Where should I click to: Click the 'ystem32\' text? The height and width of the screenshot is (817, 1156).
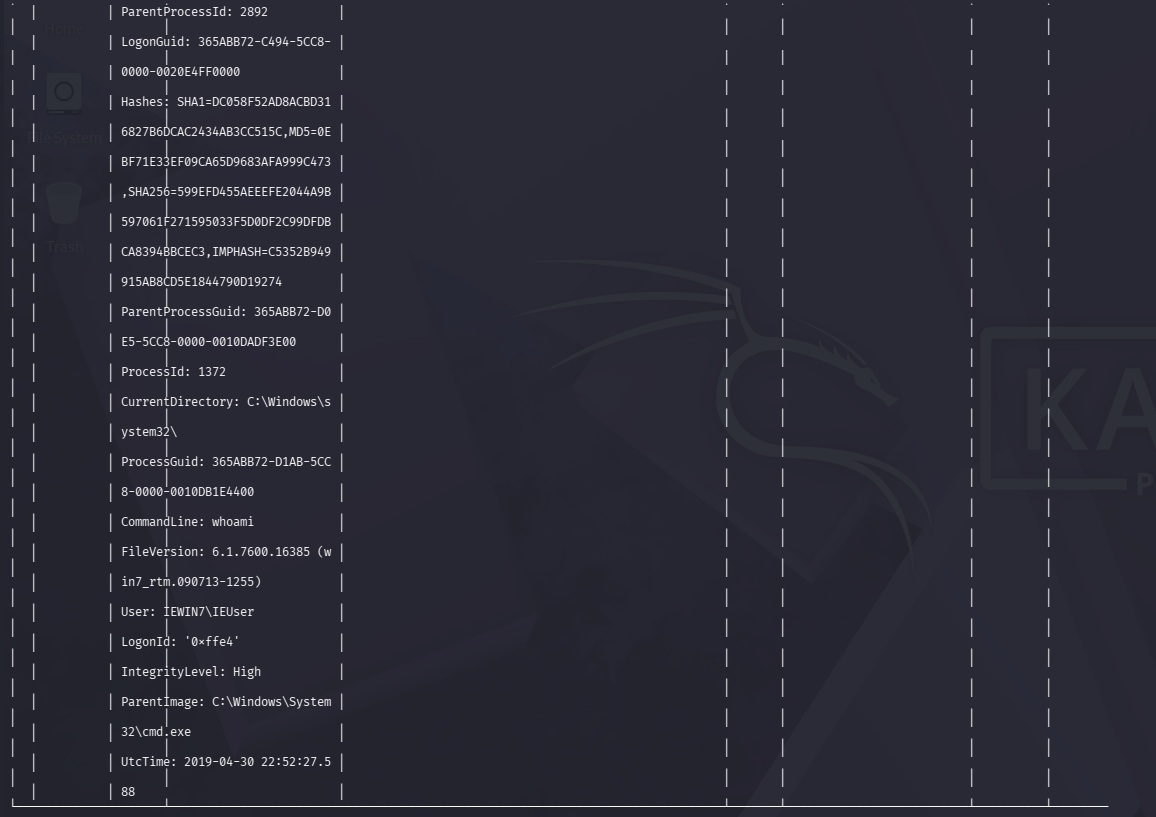click(x=149, y=432)
